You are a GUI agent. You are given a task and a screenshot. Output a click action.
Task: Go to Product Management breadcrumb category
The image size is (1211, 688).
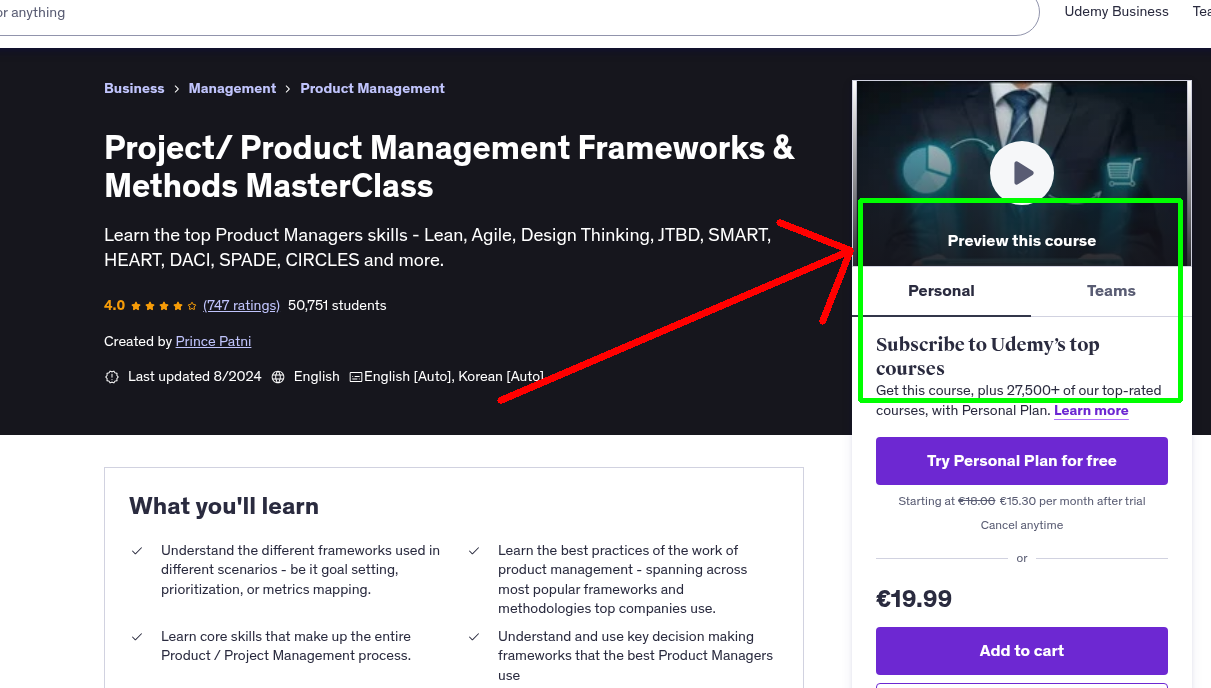coord(372,88)
